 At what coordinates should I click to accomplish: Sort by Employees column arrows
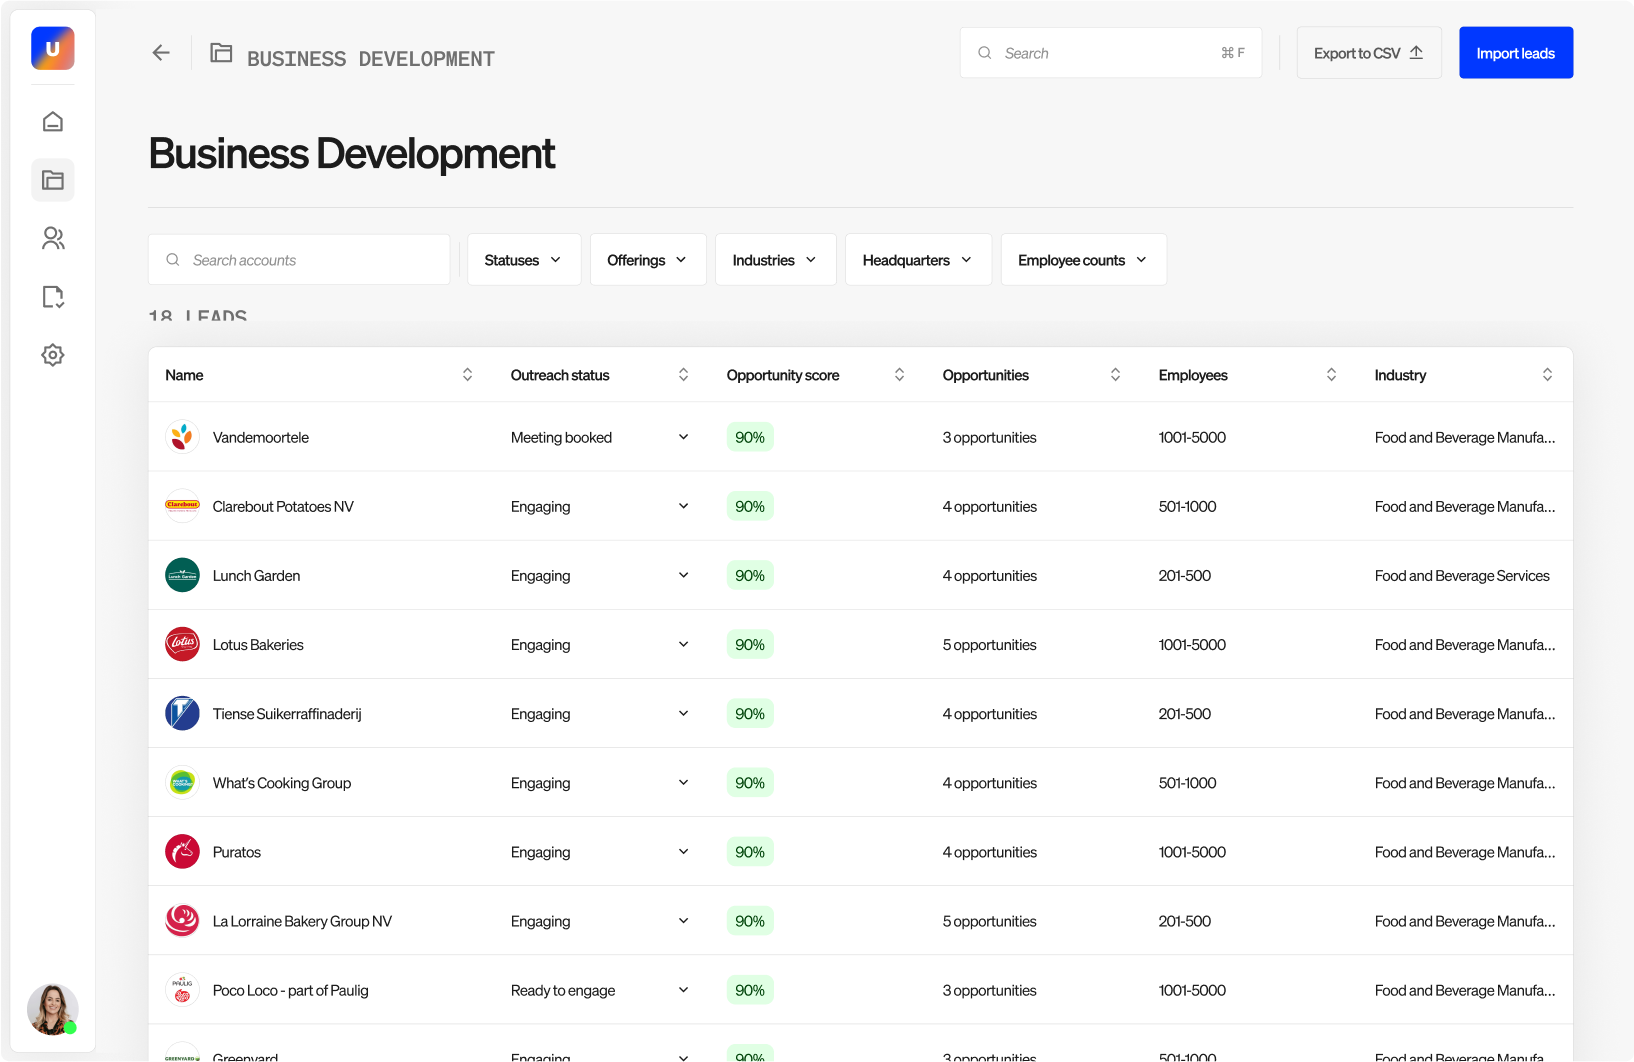[1331, 375]
